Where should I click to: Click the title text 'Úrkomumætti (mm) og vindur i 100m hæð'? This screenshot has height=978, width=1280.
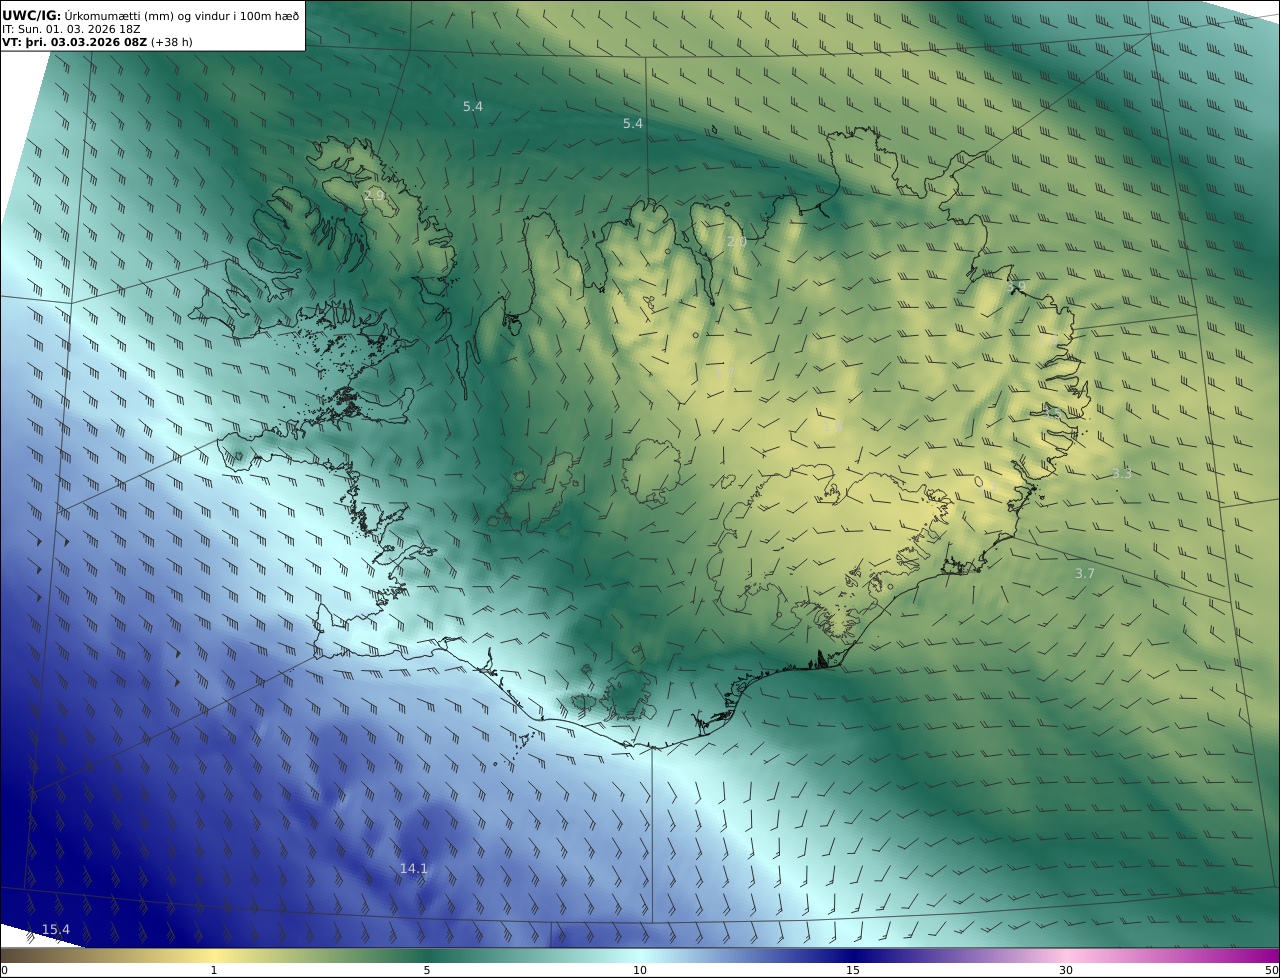point(182,15)
